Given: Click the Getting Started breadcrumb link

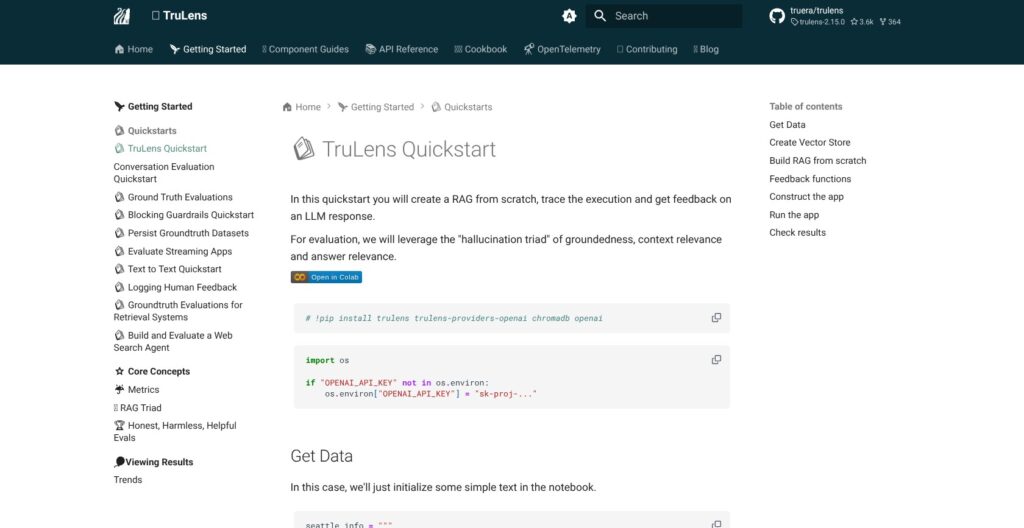Looking at the screenshot, I should [x=376, y=107].
